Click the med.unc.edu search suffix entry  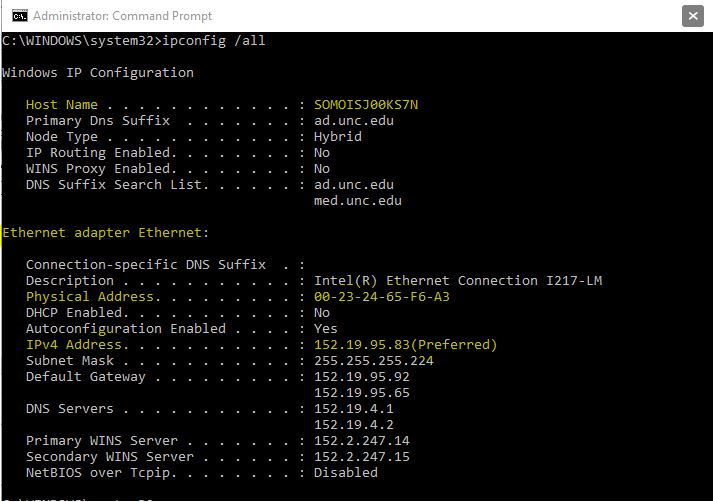pos(358,201)
